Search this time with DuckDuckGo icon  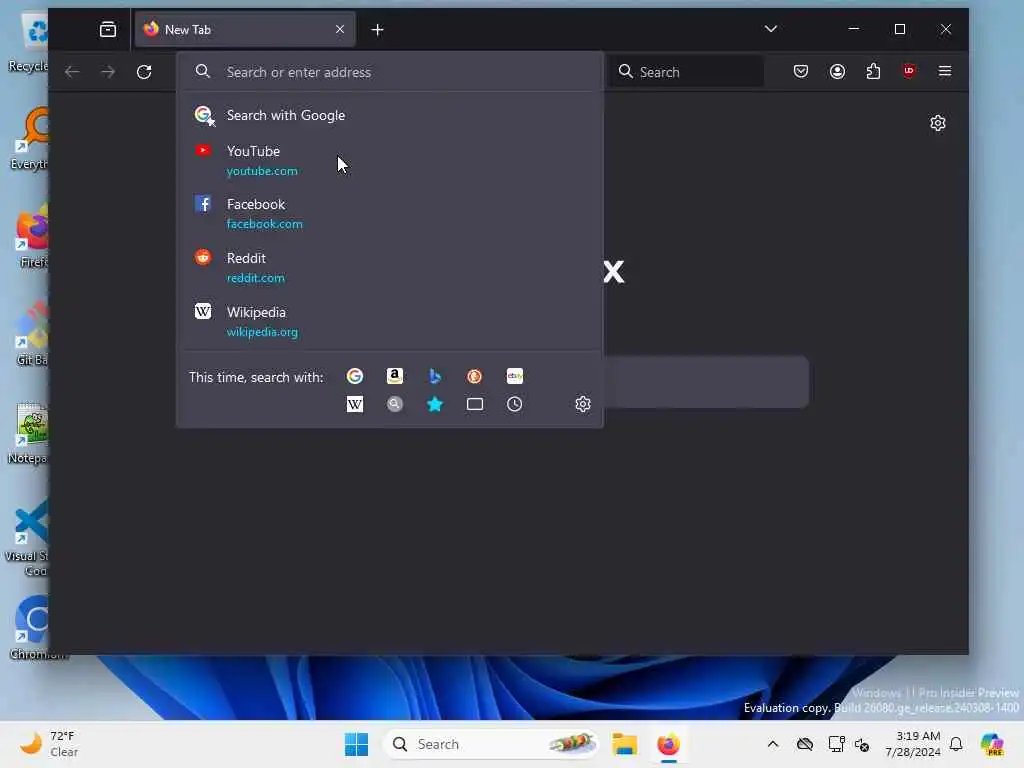[x=475, y=376]
